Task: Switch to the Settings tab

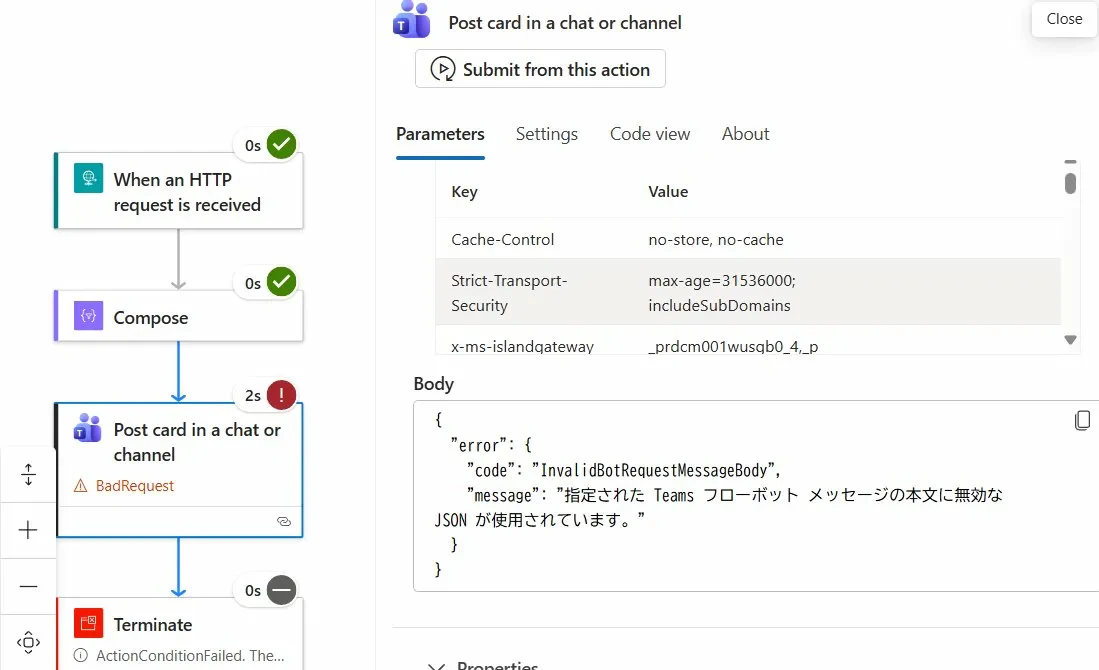Action: pyautogui.click(x=547, y=134)
